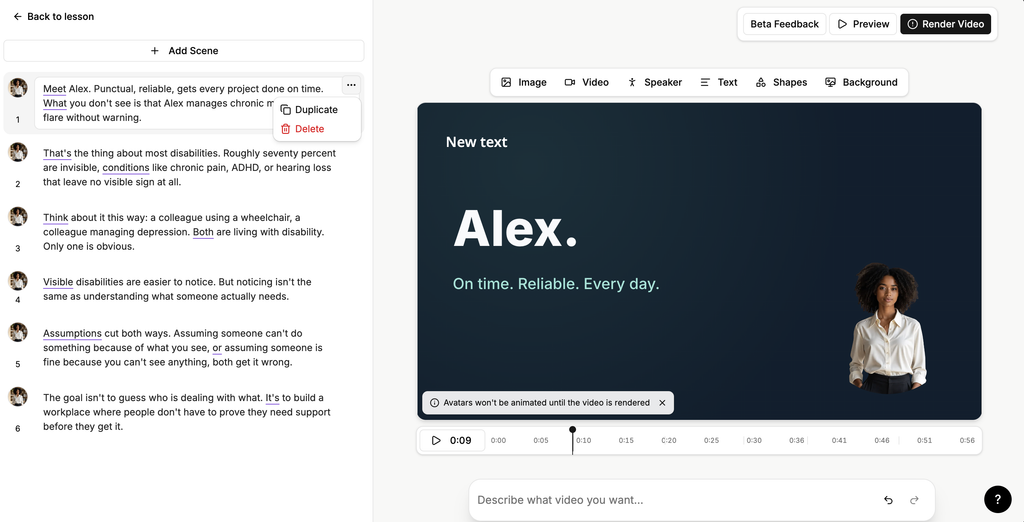The image size is (1024, 522).
Task: Click the undo arrow icon
Action: [888, 500]
